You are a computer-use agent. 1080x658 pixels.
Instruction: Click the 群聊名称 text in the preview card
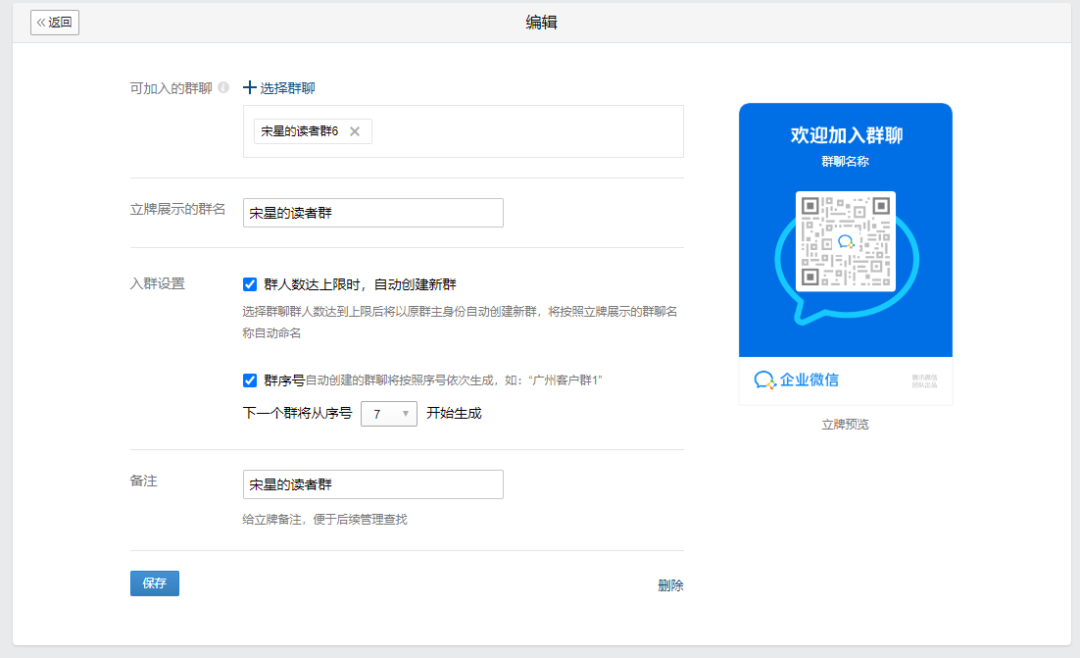tap(845, 161)
